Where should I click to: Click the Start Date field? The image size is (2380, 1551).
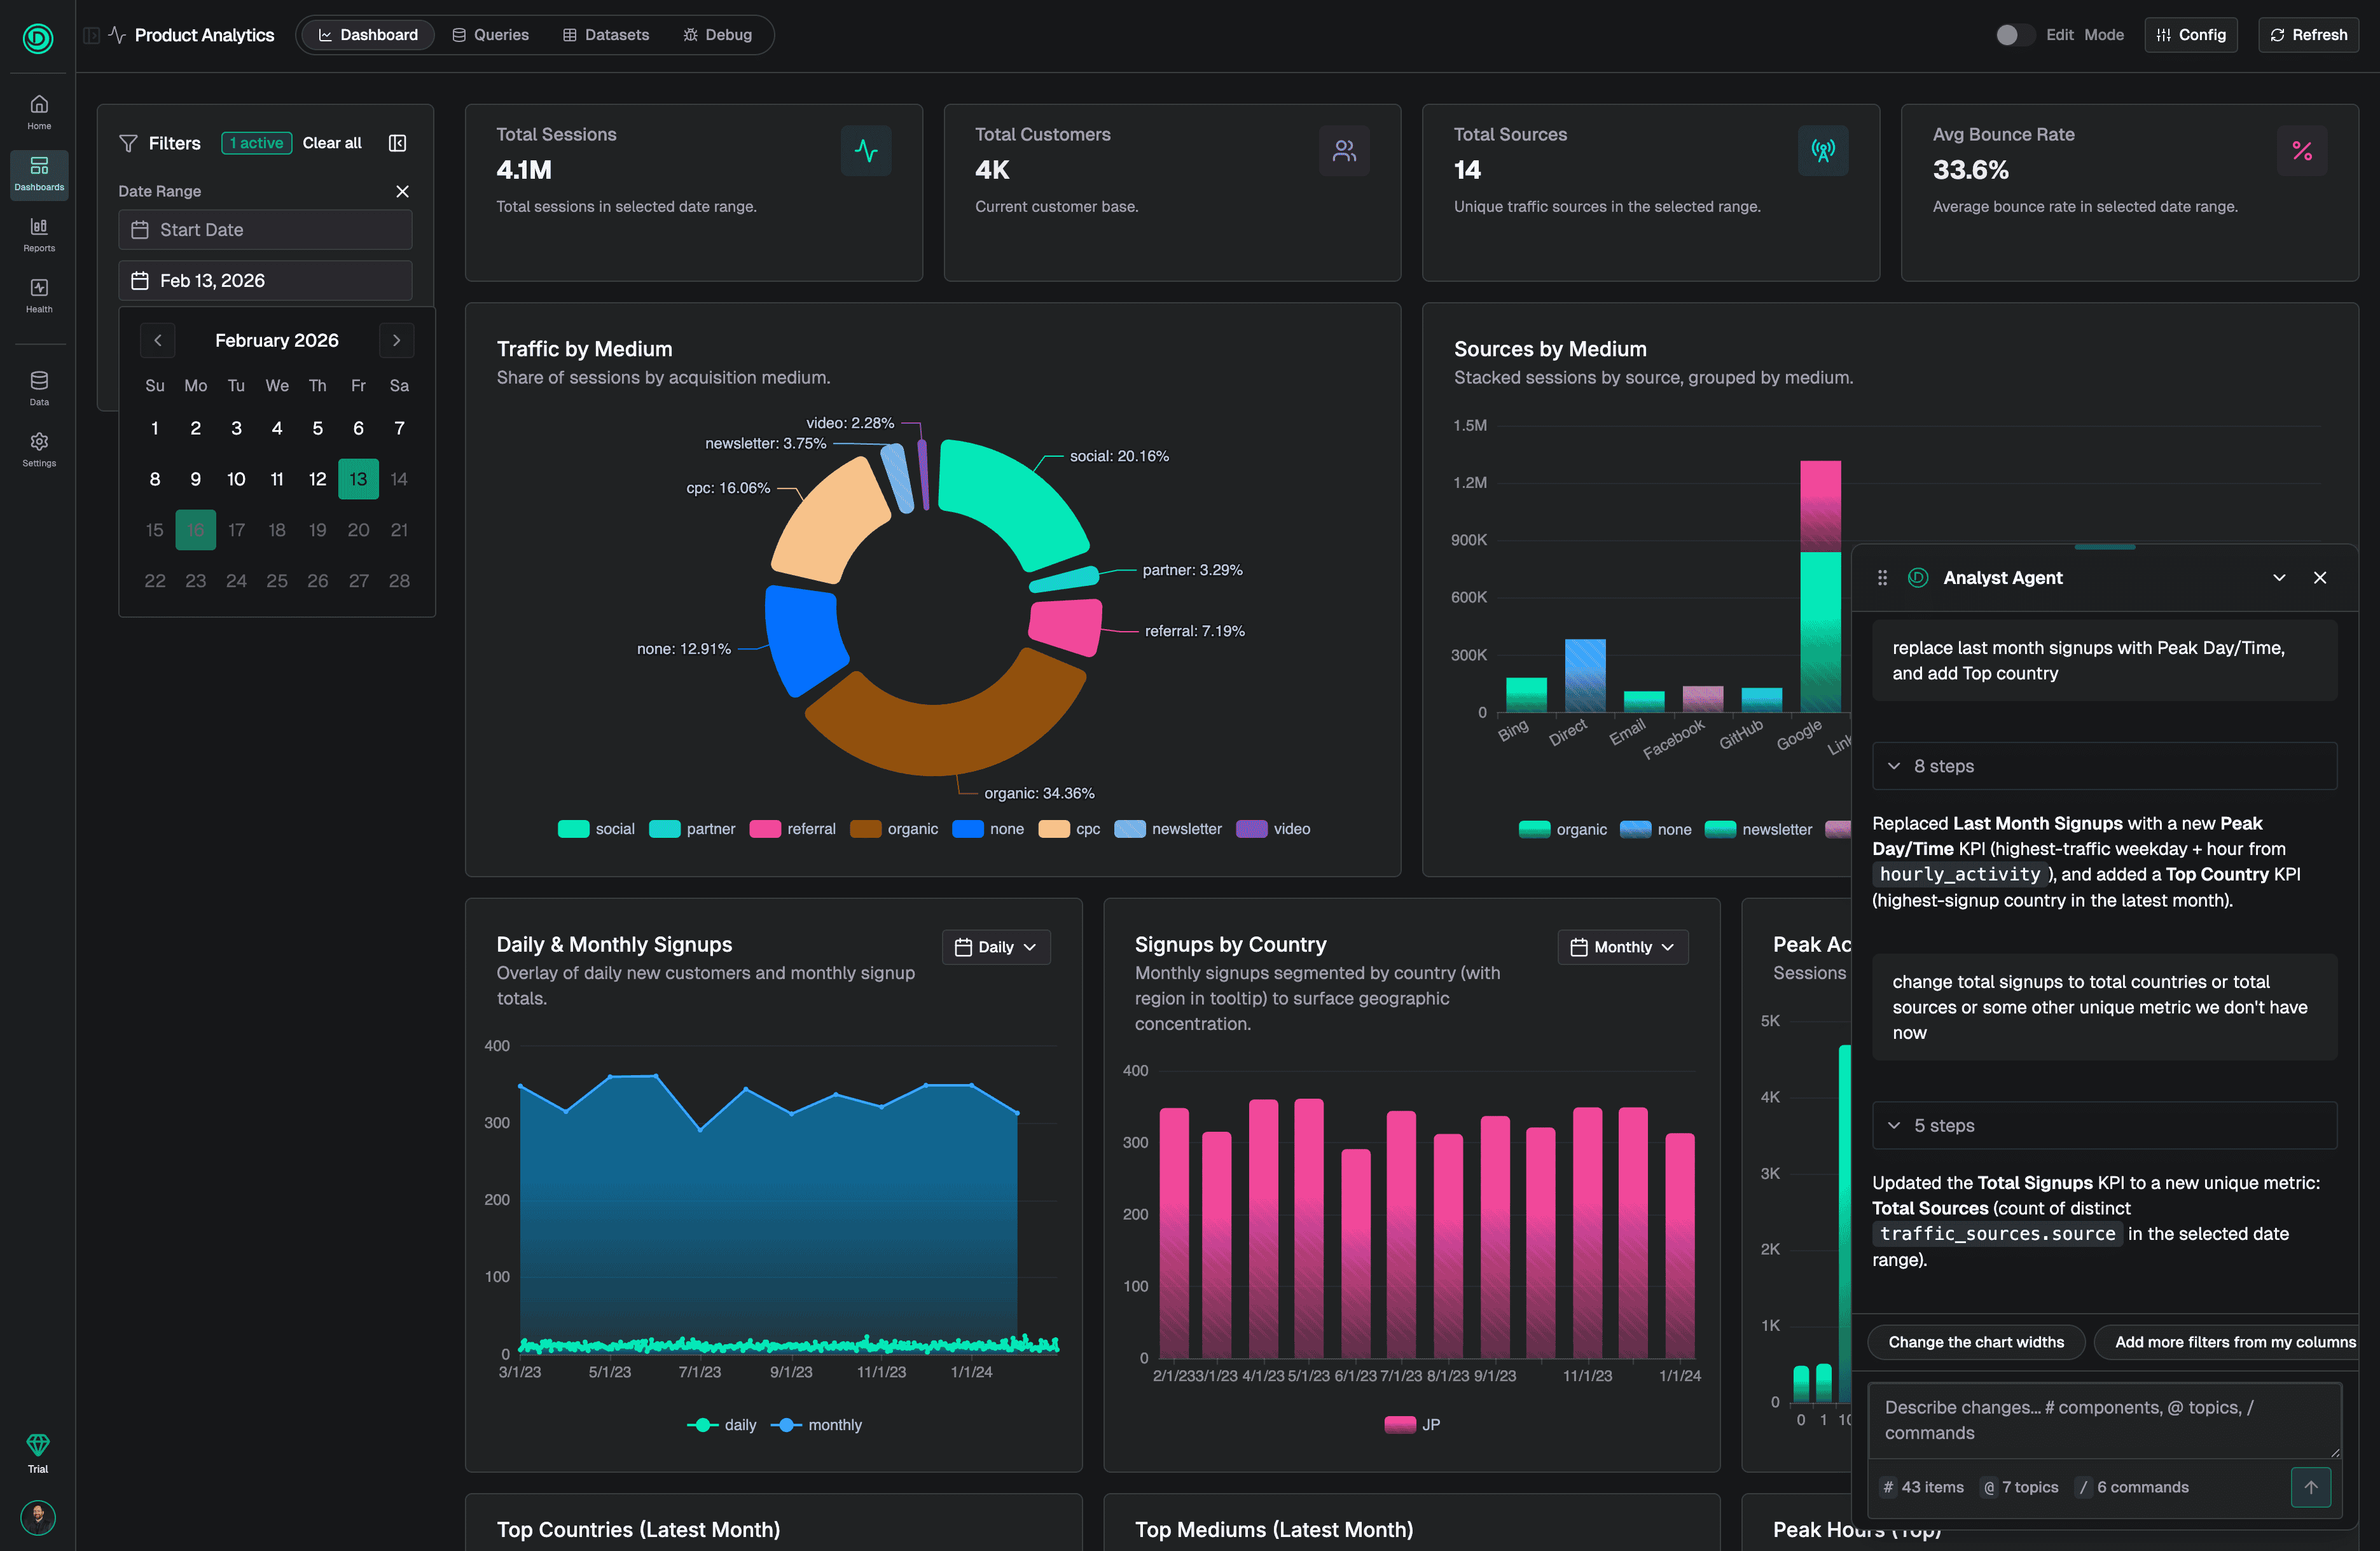[x=265, y=230]
